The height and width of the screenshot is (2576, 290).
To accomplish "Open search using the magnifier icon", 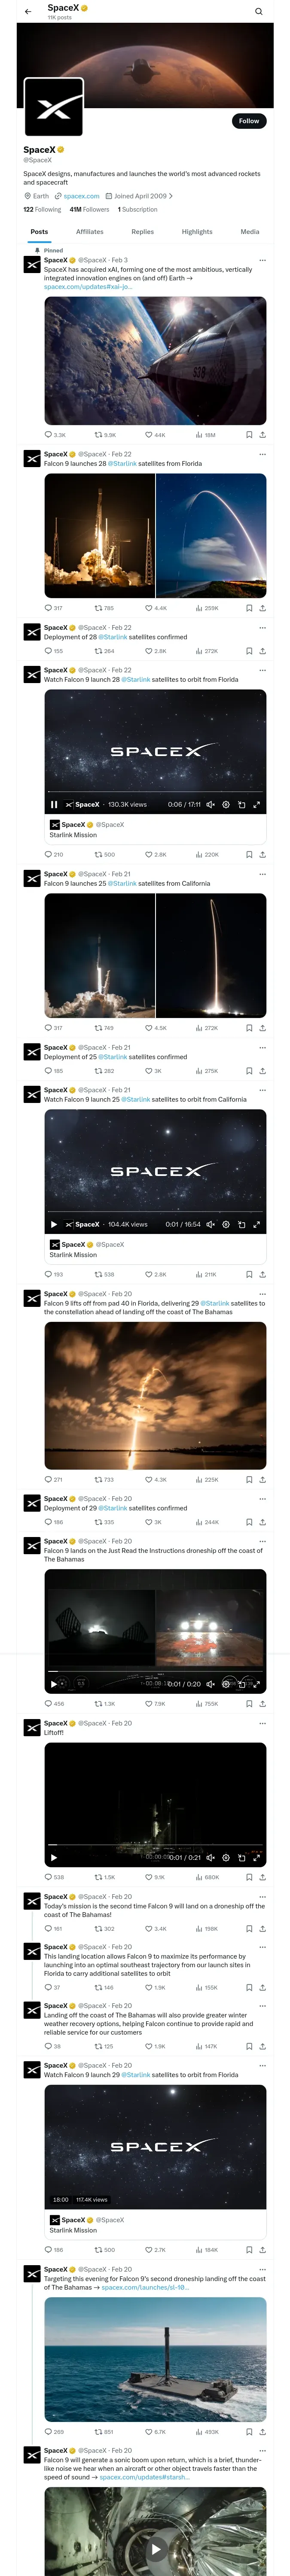I will (258, 12).
